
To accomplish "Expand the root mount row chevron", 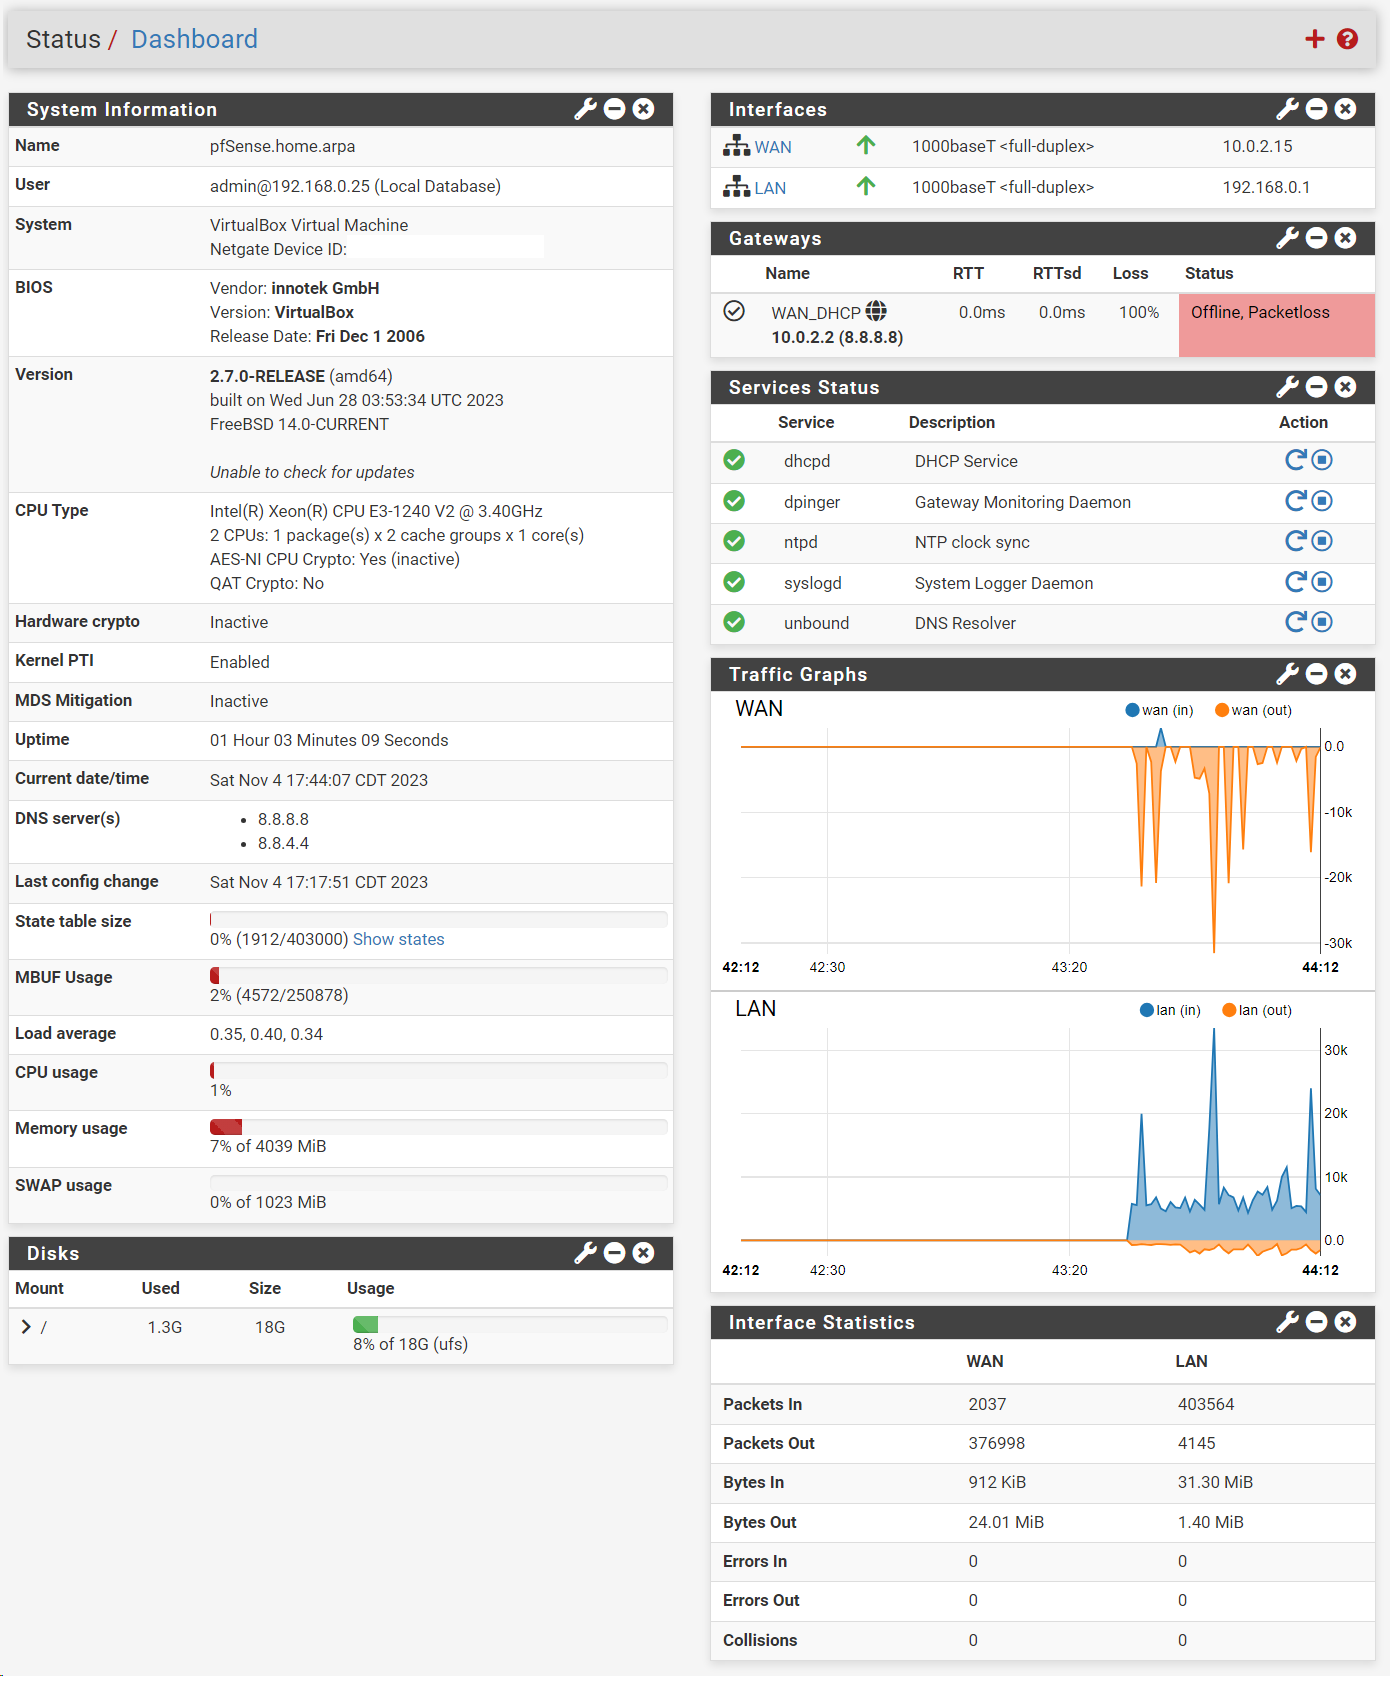I will pyautogui.click(x=26, y=1327).
